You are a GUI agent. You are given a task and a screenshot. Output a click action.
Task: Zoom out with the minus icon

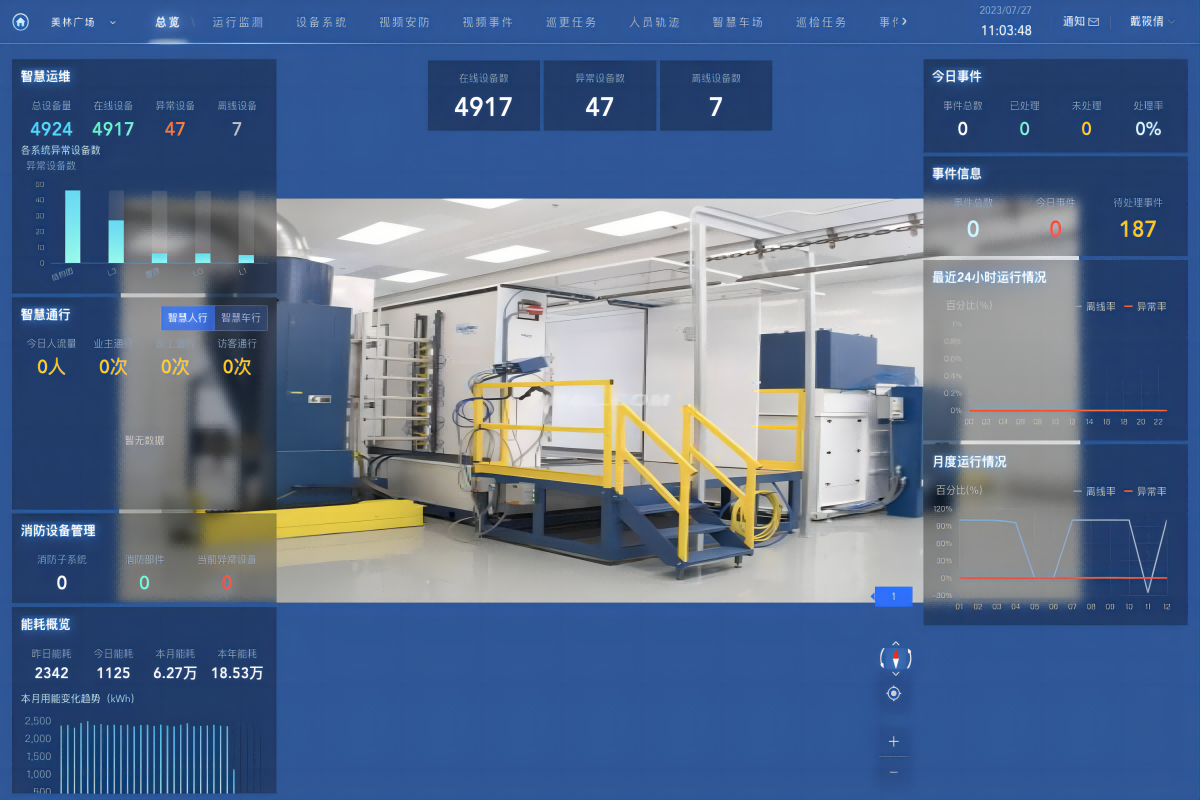pos(894,772)
